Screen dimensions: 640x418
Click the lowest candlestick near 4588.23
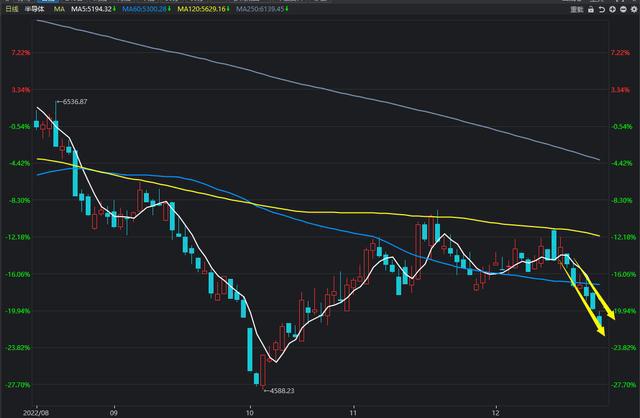[263, 370]
